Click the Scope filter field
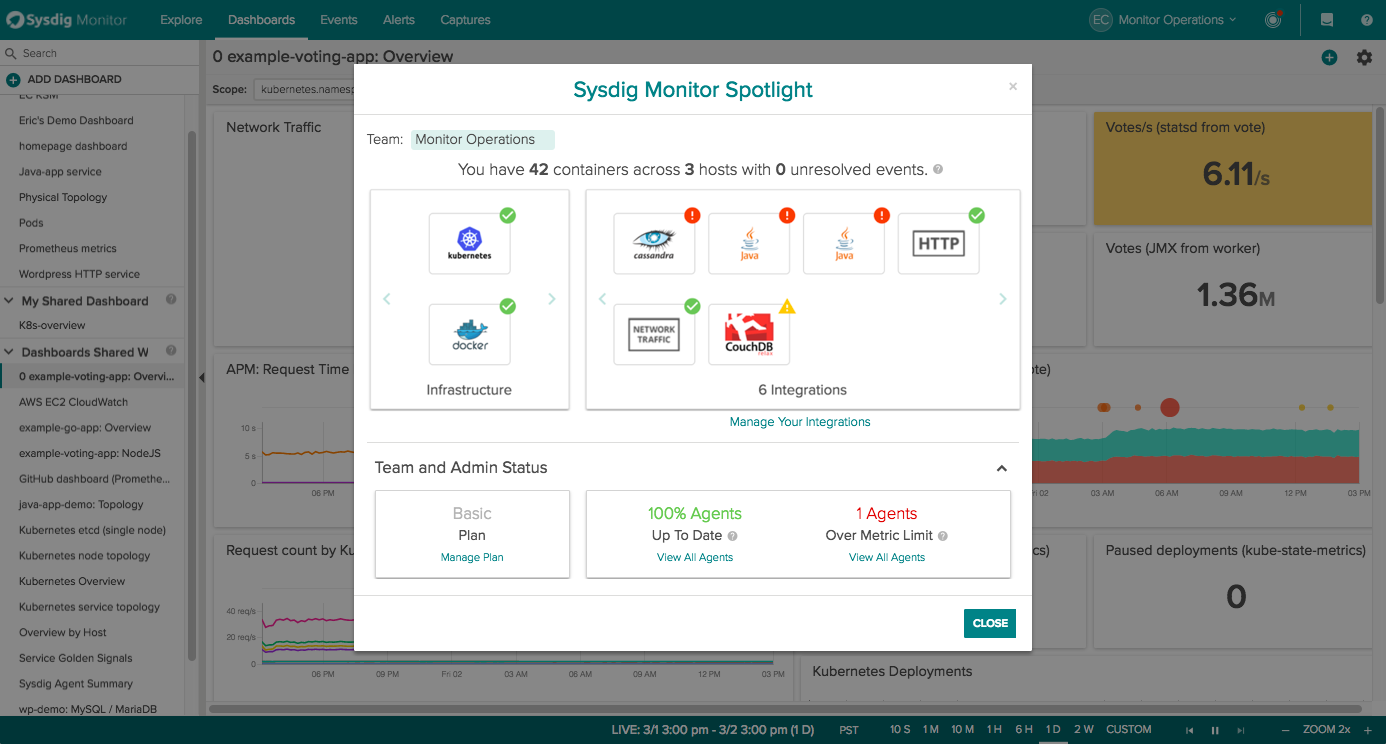Screen dimensions: 1386x744 click(304, 89)
